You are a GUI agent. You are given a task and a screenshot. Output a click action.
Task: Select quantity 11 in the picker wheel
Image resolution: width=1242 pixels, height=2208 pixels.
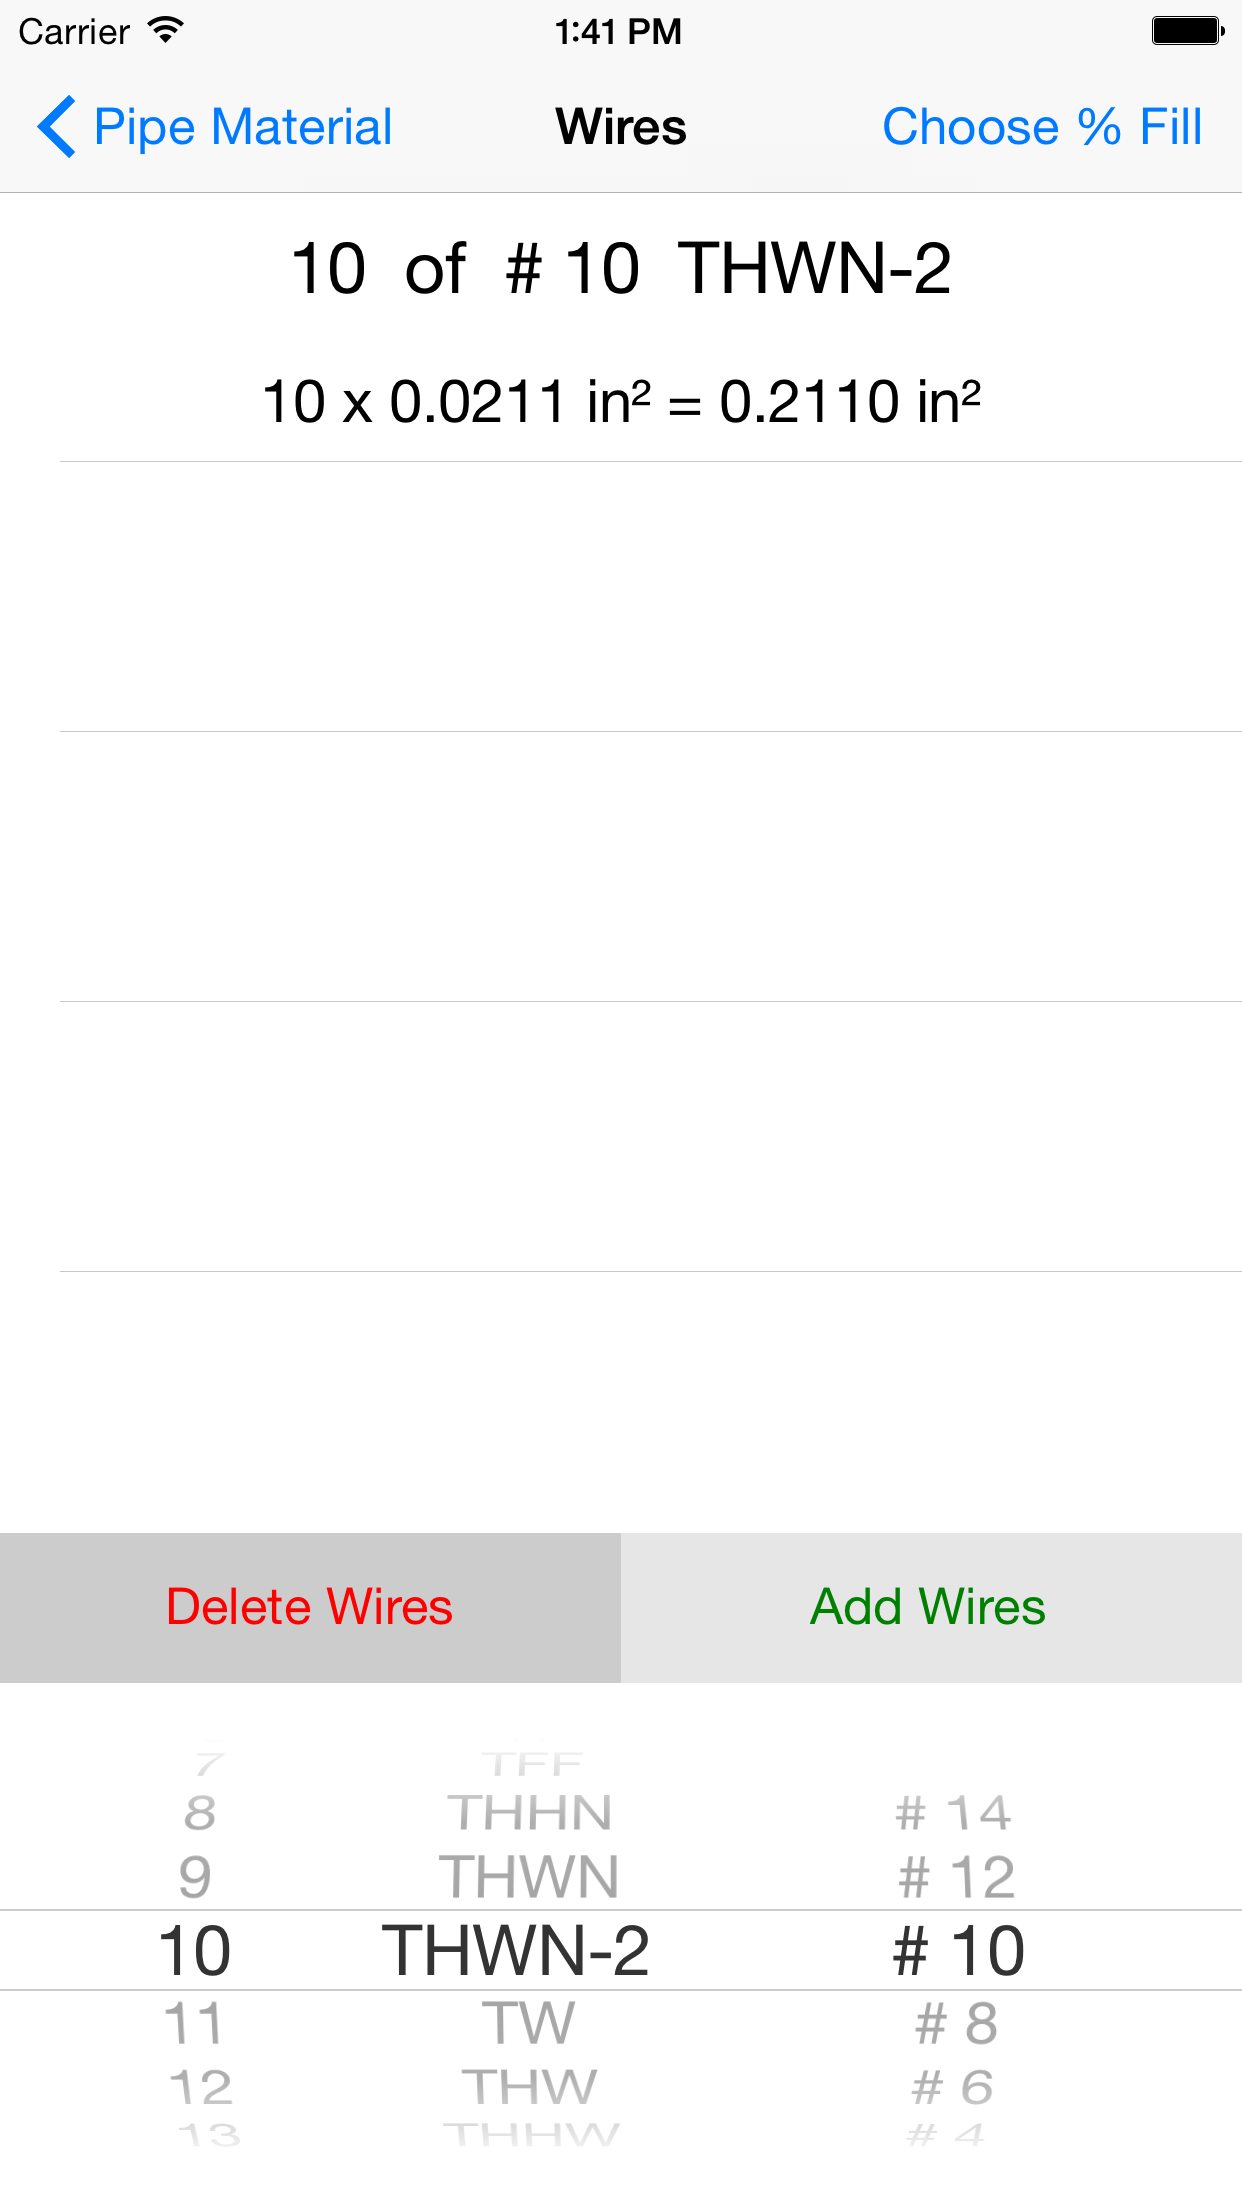[x=199, y=2021]
